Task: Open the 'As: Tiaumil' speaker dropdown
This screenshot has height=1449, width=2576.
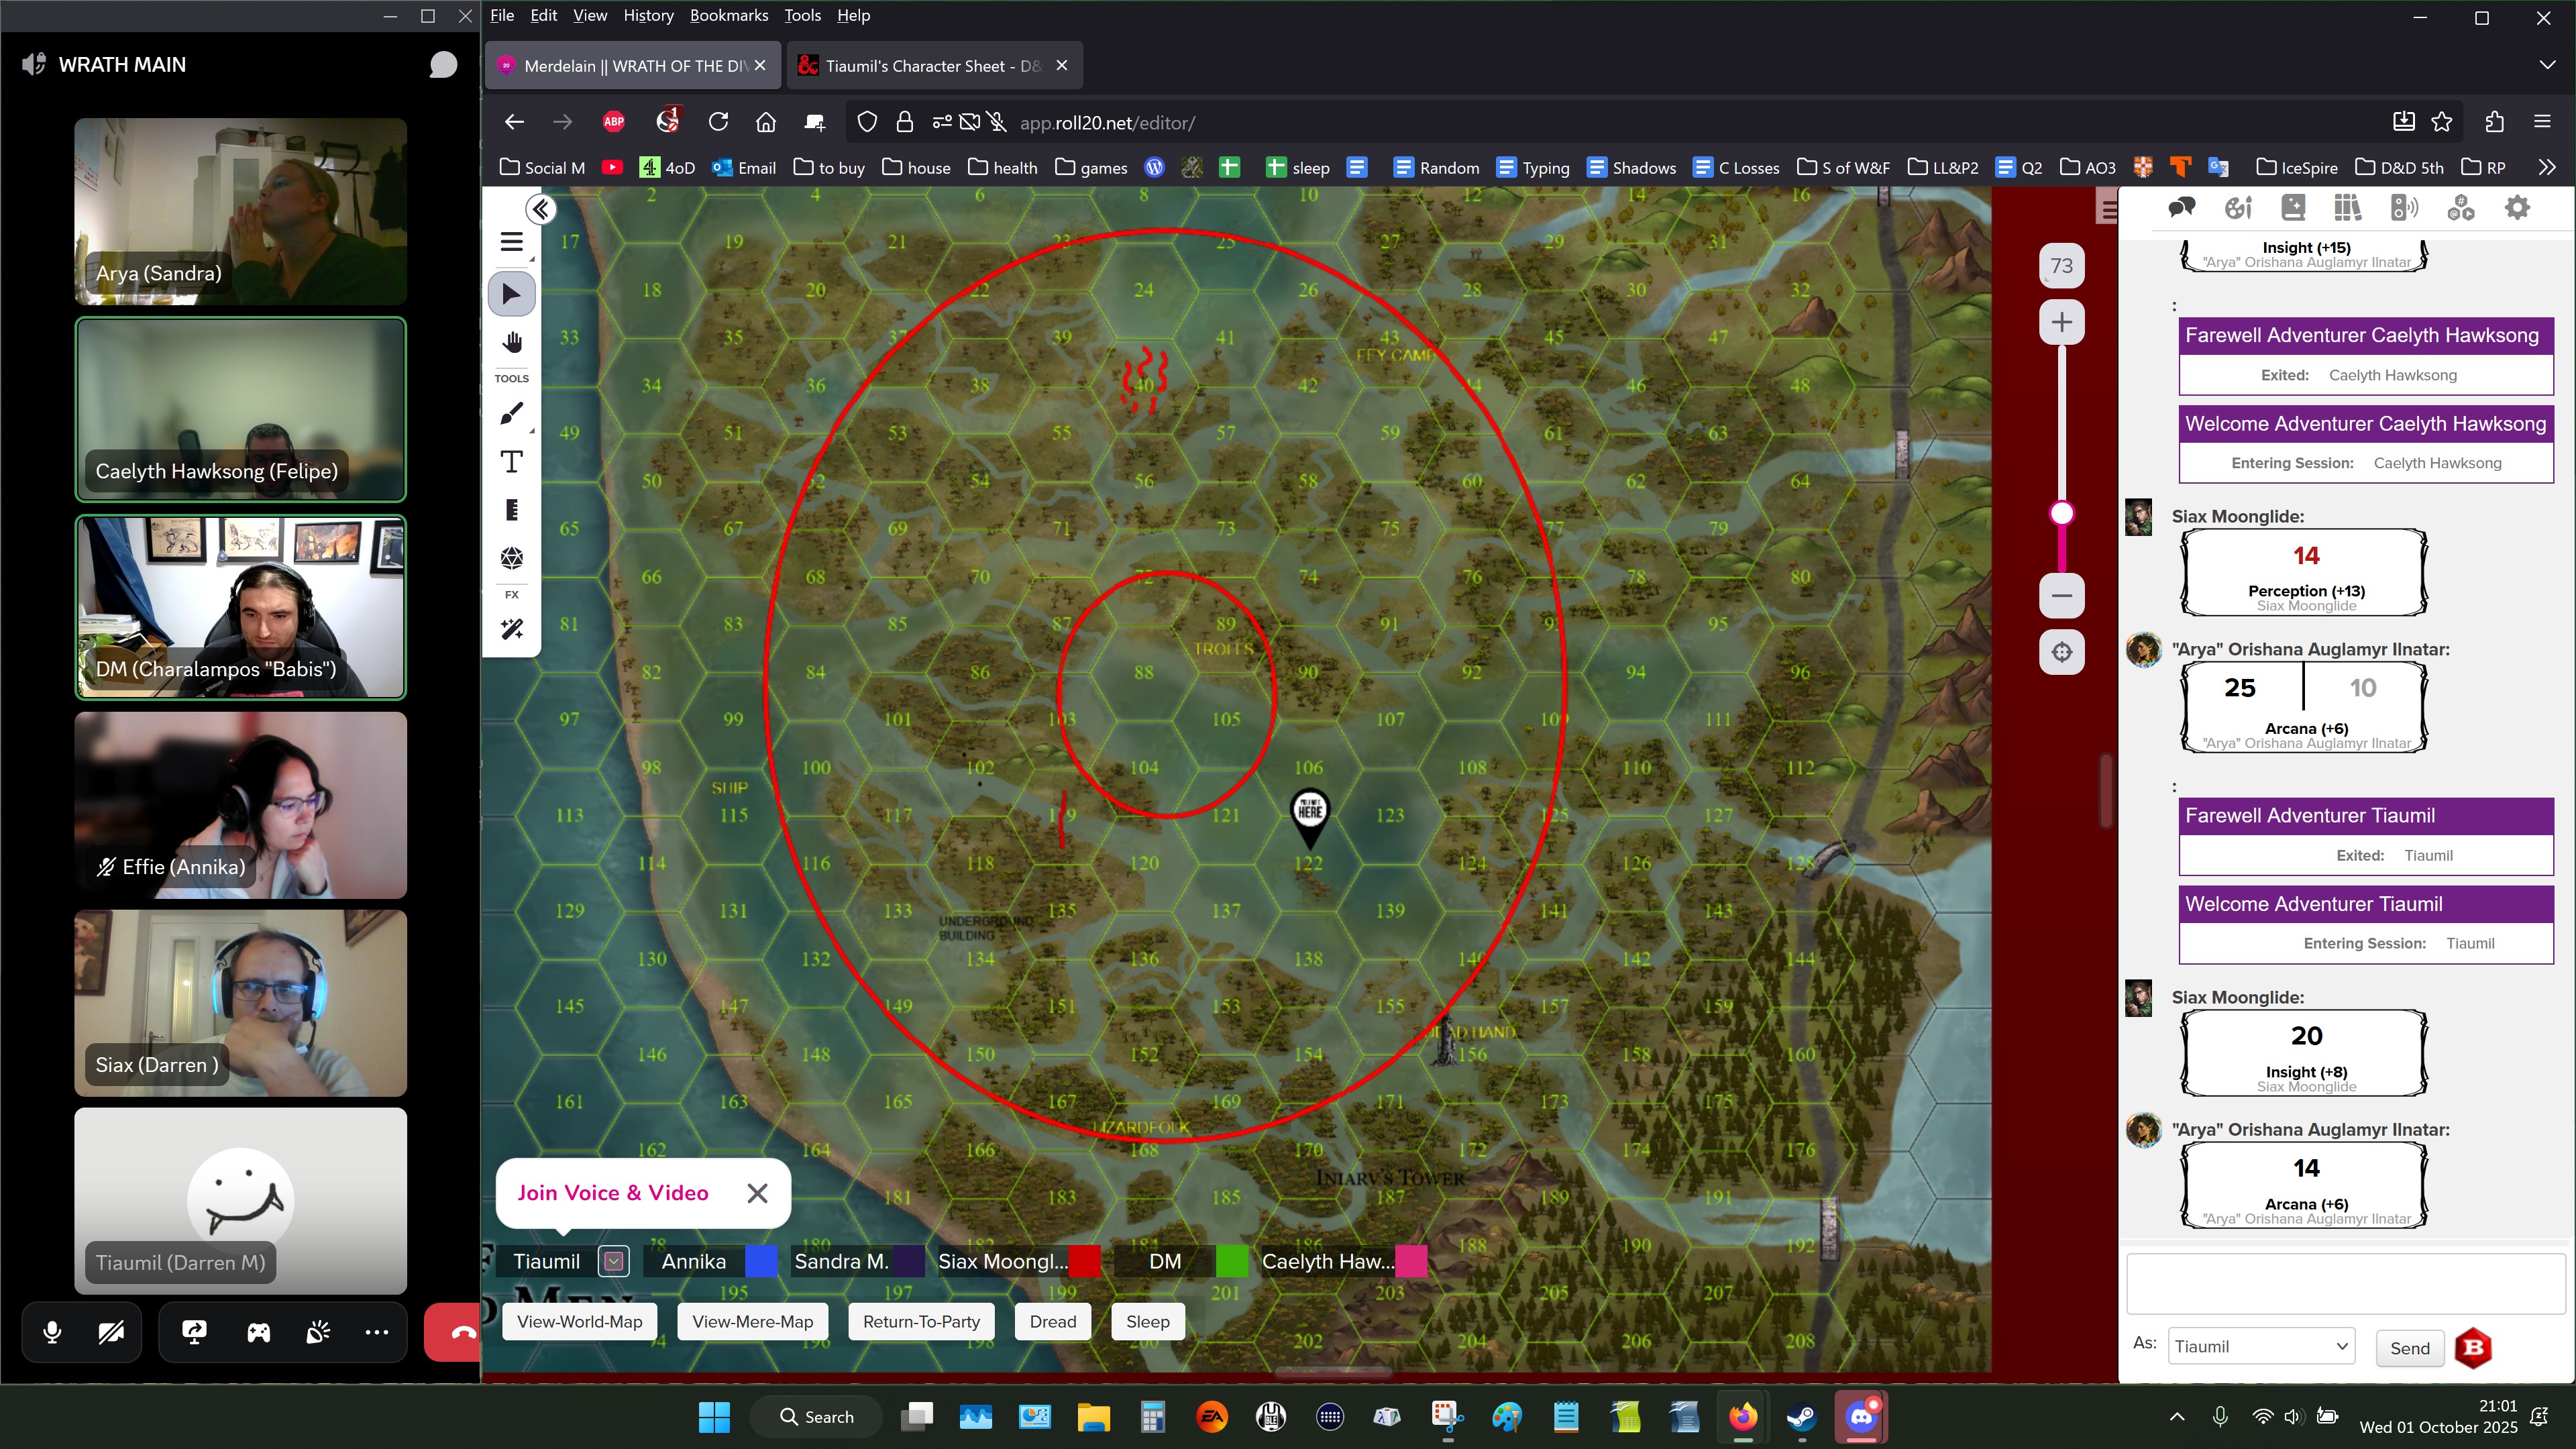Action: pyautogui.click(x=2261, y=1347)
